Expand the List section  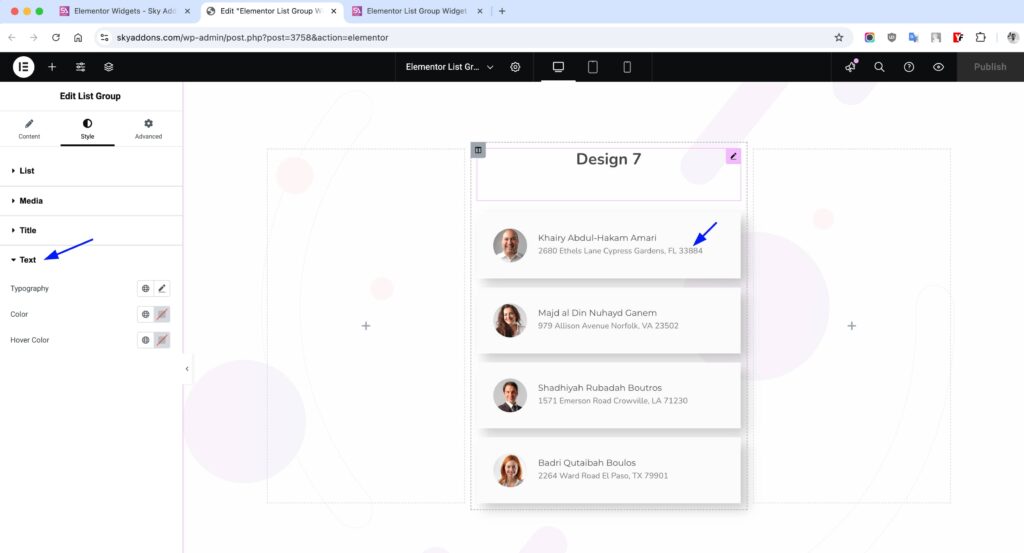coord(91,170)
